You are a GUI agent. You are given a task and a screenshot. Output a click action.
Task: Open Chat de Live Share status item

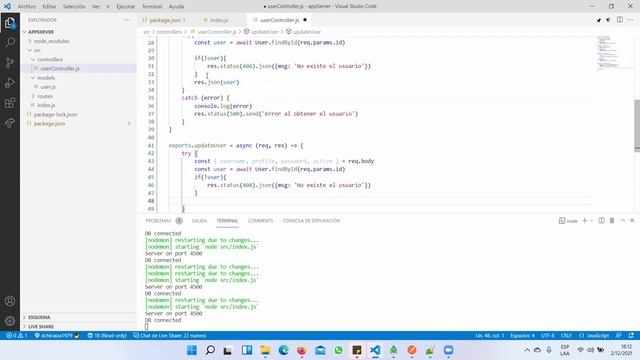click(169, 336)
